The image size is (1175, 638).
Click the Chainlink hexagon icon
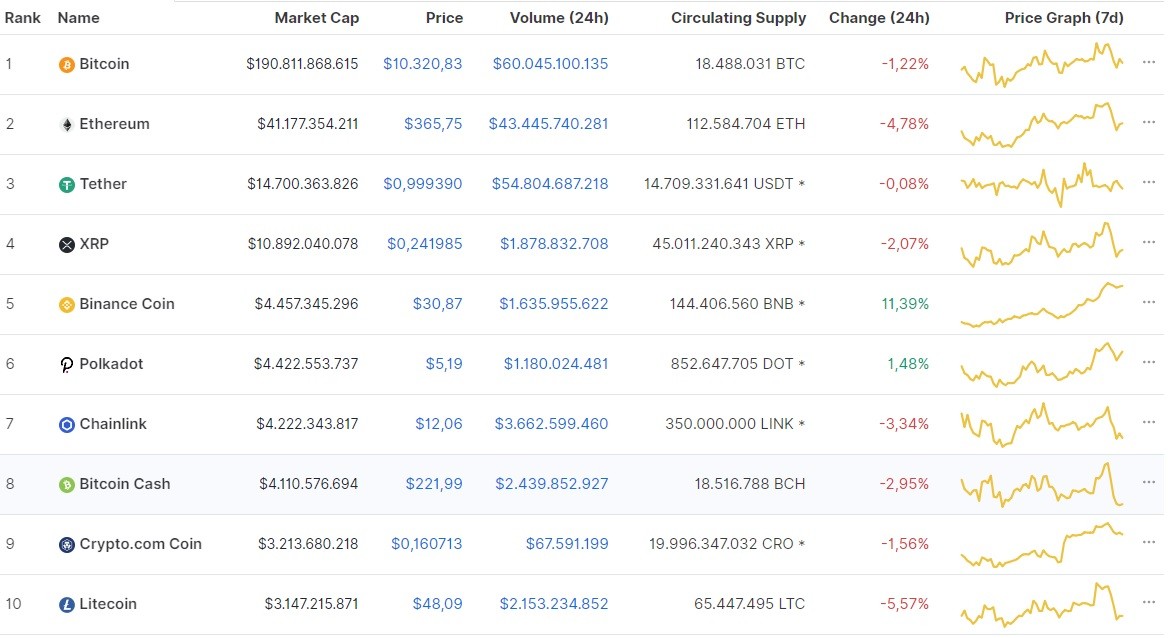(x=66, y=424)
